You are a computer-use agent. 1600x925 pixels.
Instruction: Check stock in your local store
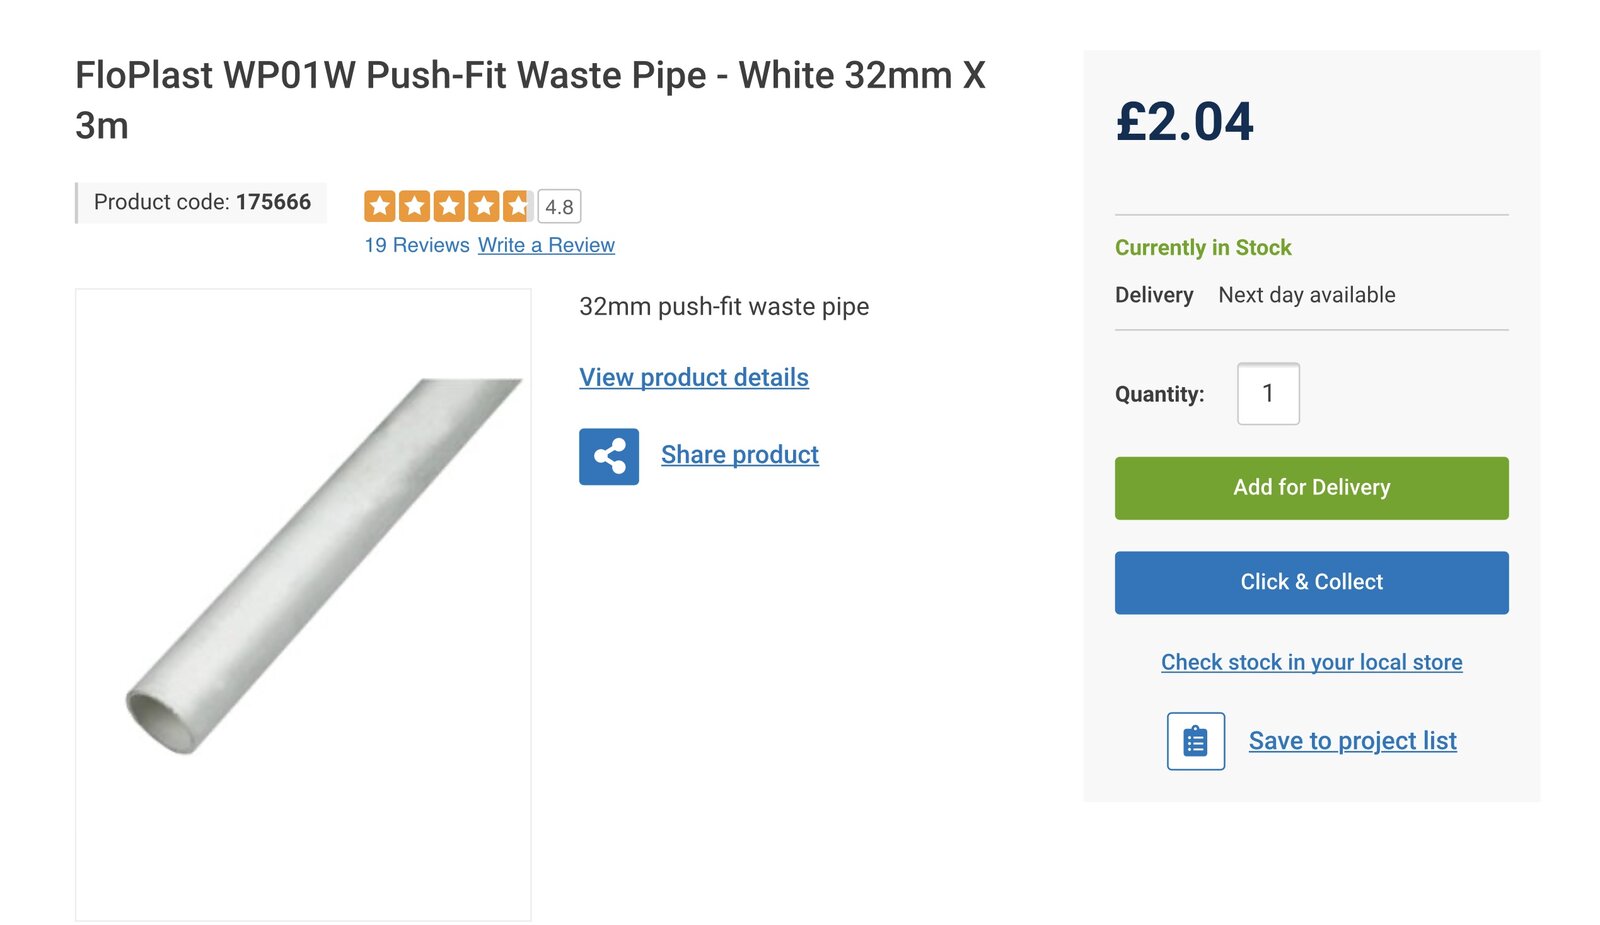[x=1311, y=662]
